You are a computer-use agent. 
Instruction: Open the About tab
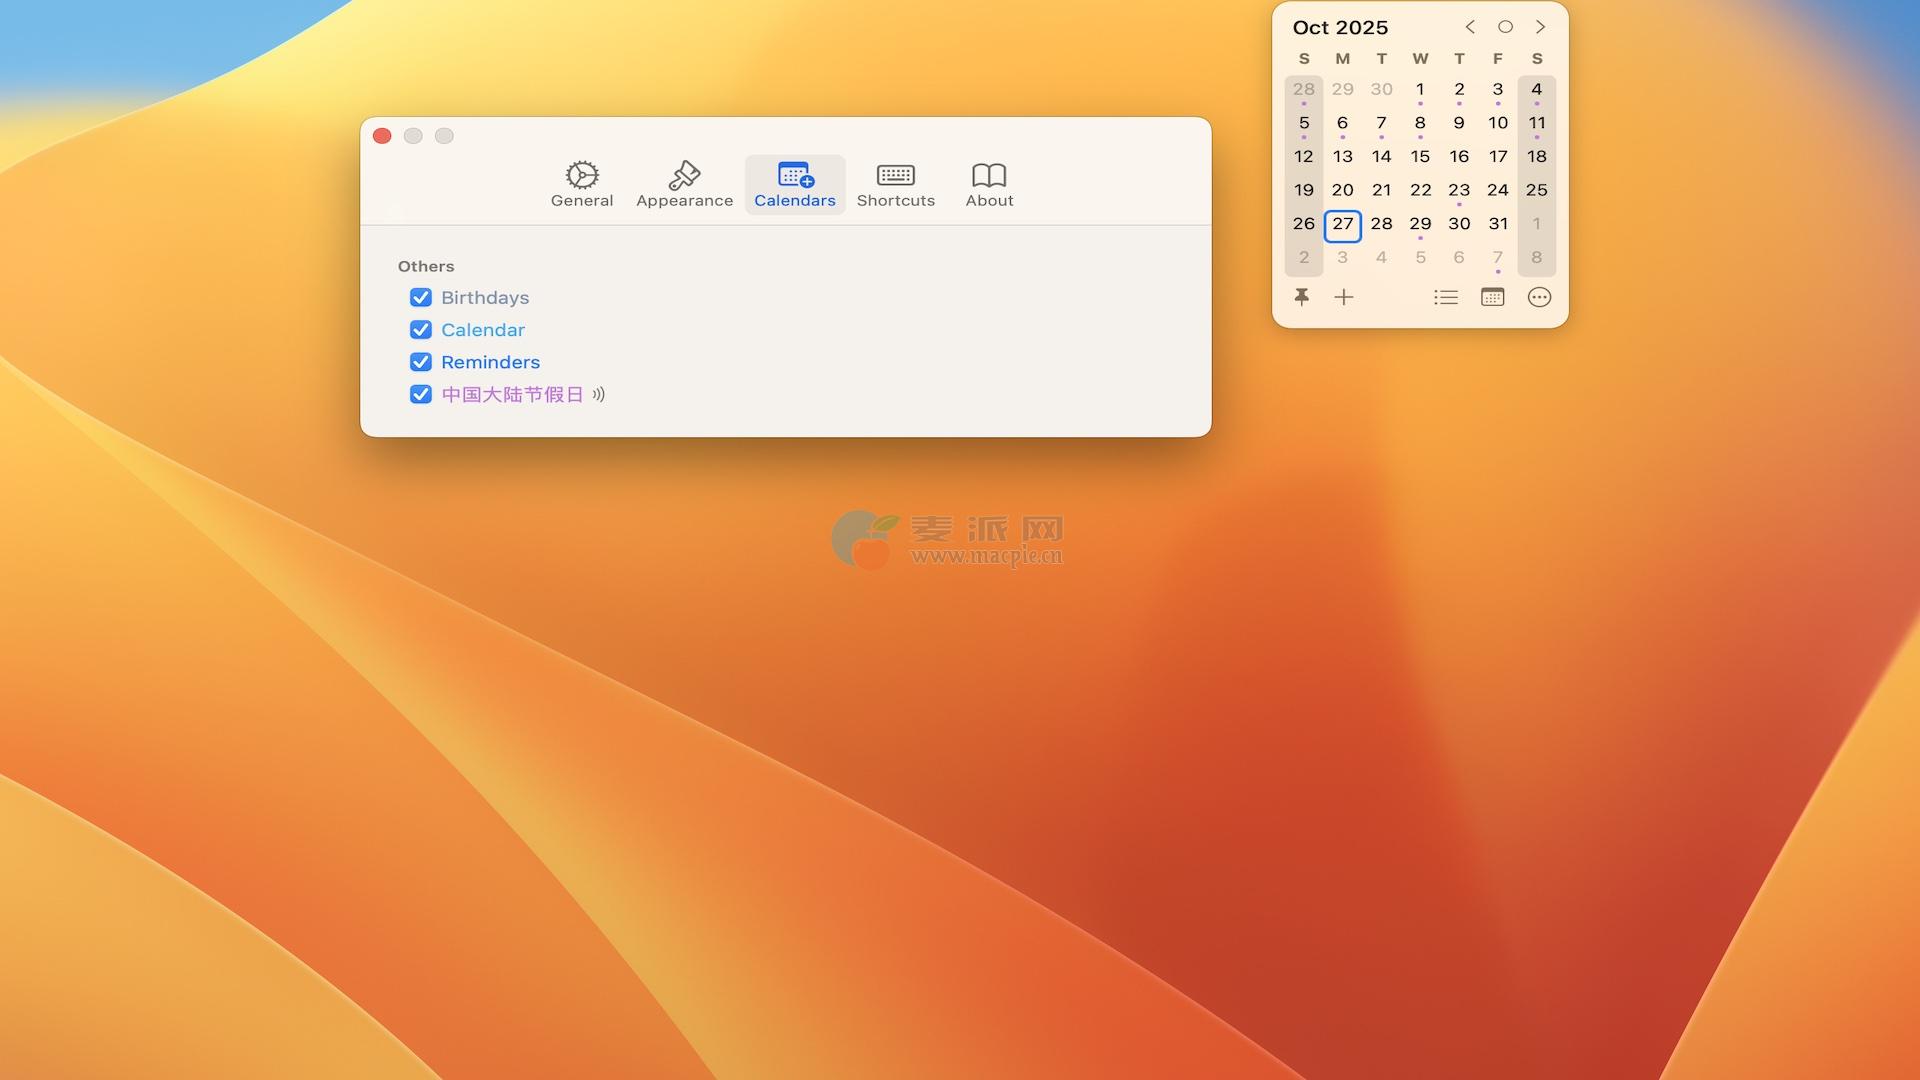(x=989, y=185)
